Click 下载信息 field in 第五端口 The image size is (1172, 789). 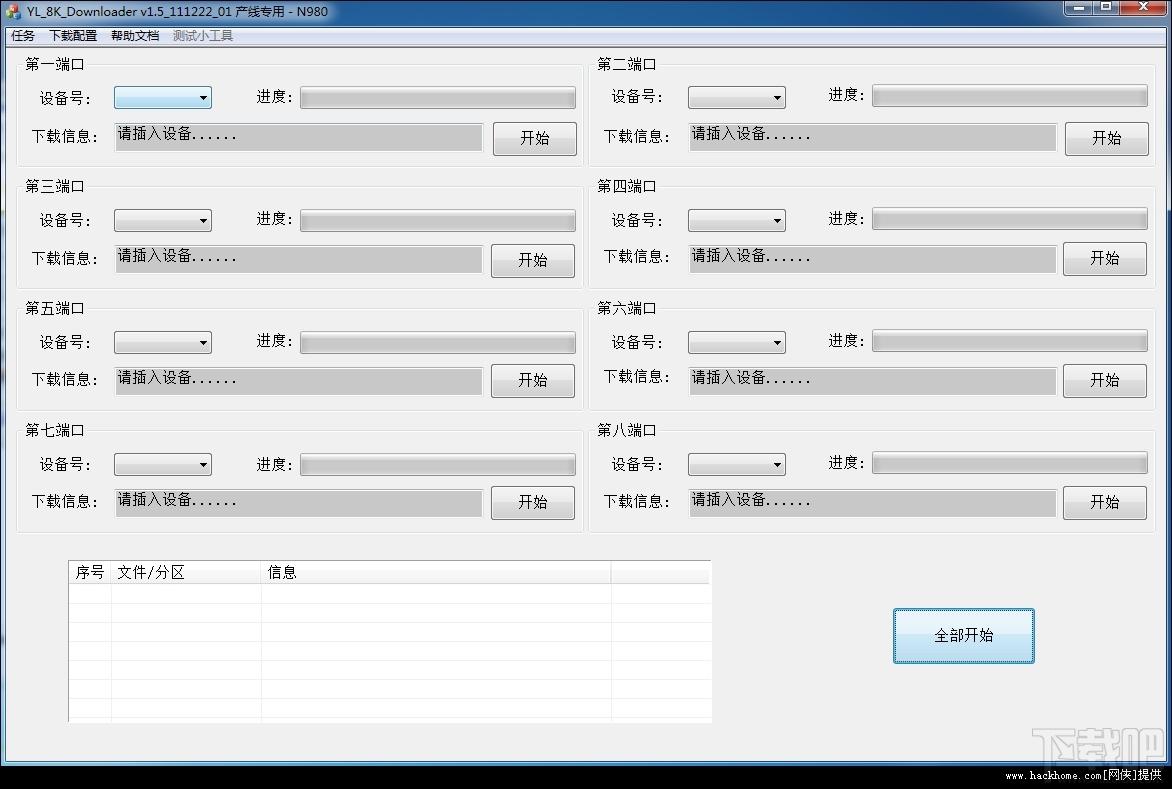pos(299,380)
